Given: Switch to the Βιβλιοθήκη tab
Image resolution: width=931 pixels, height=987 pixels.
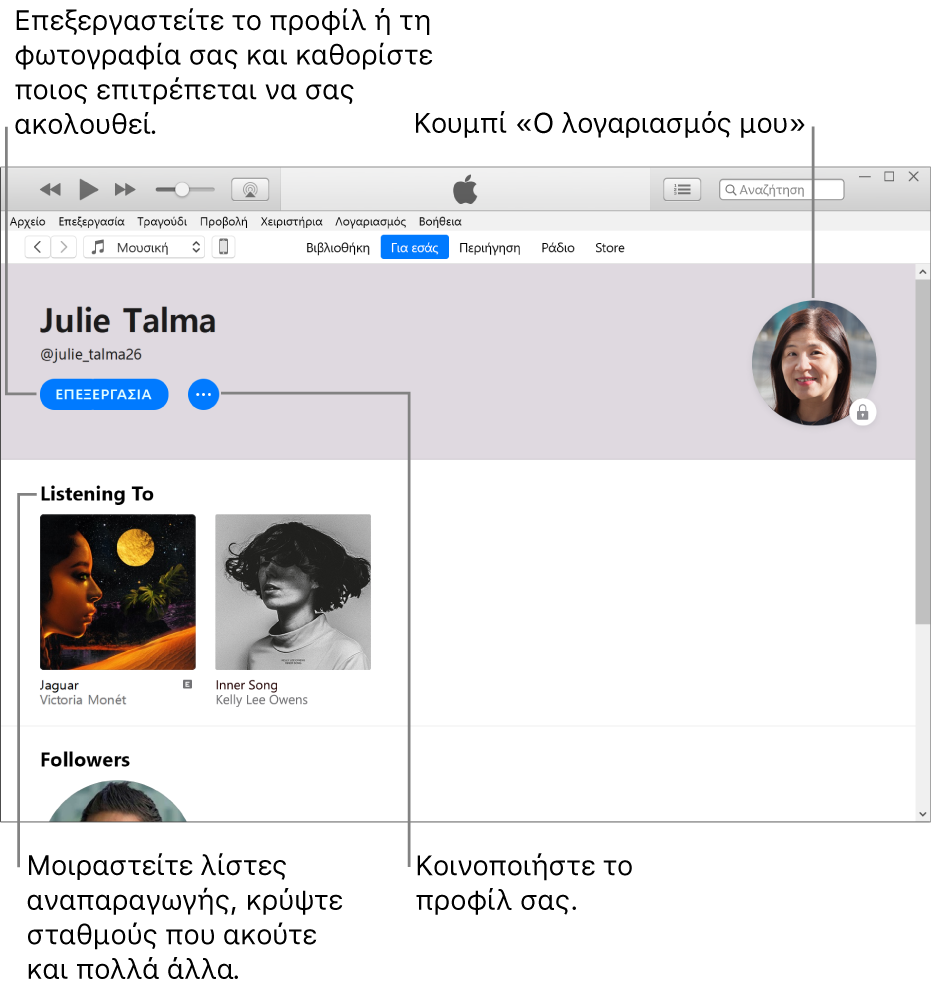Looking at the screenshot, I should tap(338, 248).
